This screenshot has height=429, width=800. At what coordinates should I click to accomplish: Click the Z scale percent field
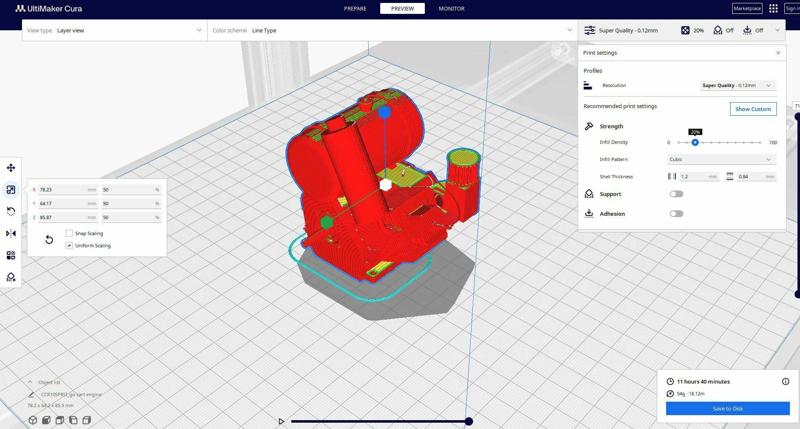pyautogui.click(x=131, y=217)
